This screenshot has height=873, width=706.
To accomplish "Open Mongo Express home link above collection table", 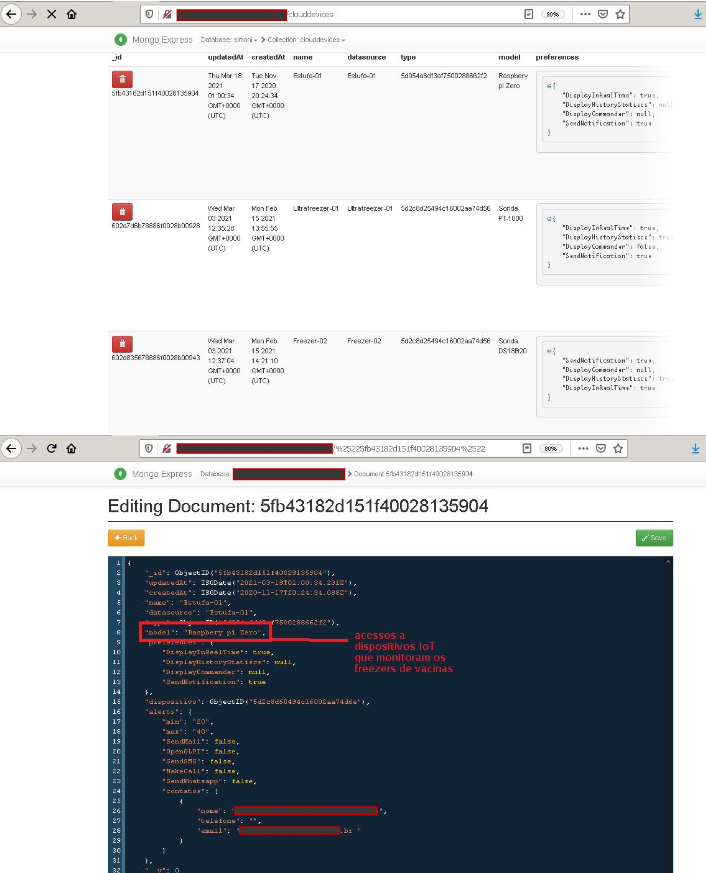I will pos(162,40).
